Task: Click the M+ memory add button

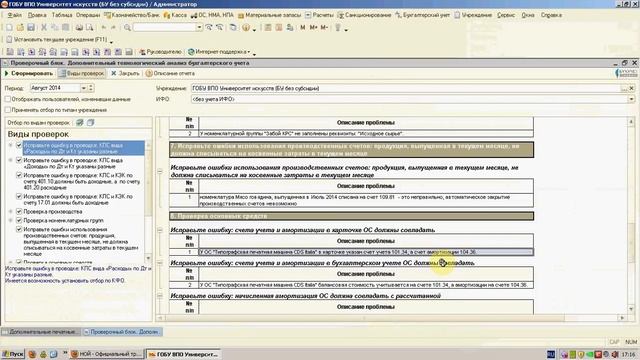Action: (313, 27)
